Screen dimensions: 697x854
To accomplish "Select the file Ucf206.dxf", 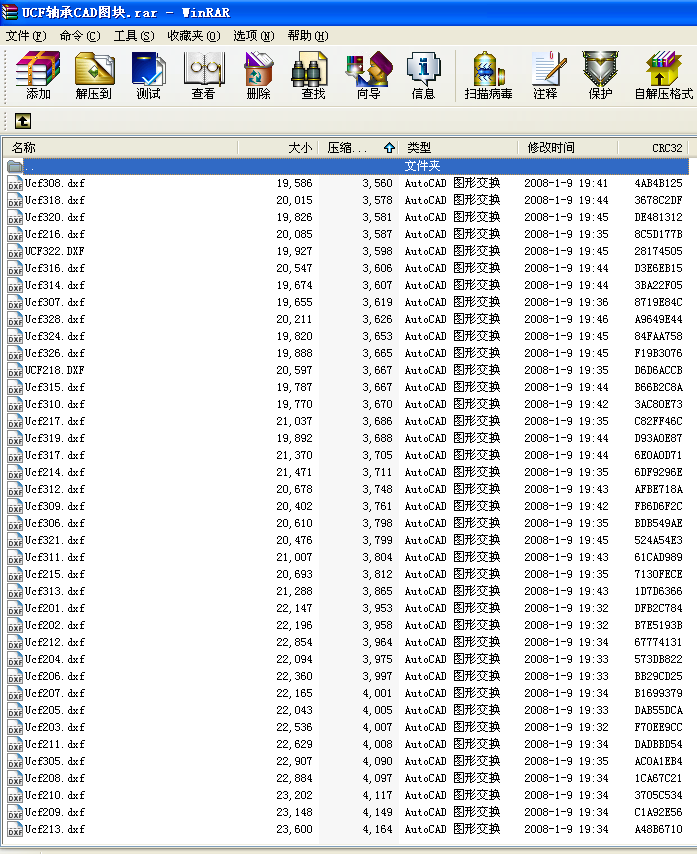I will (x=55, y=676).
